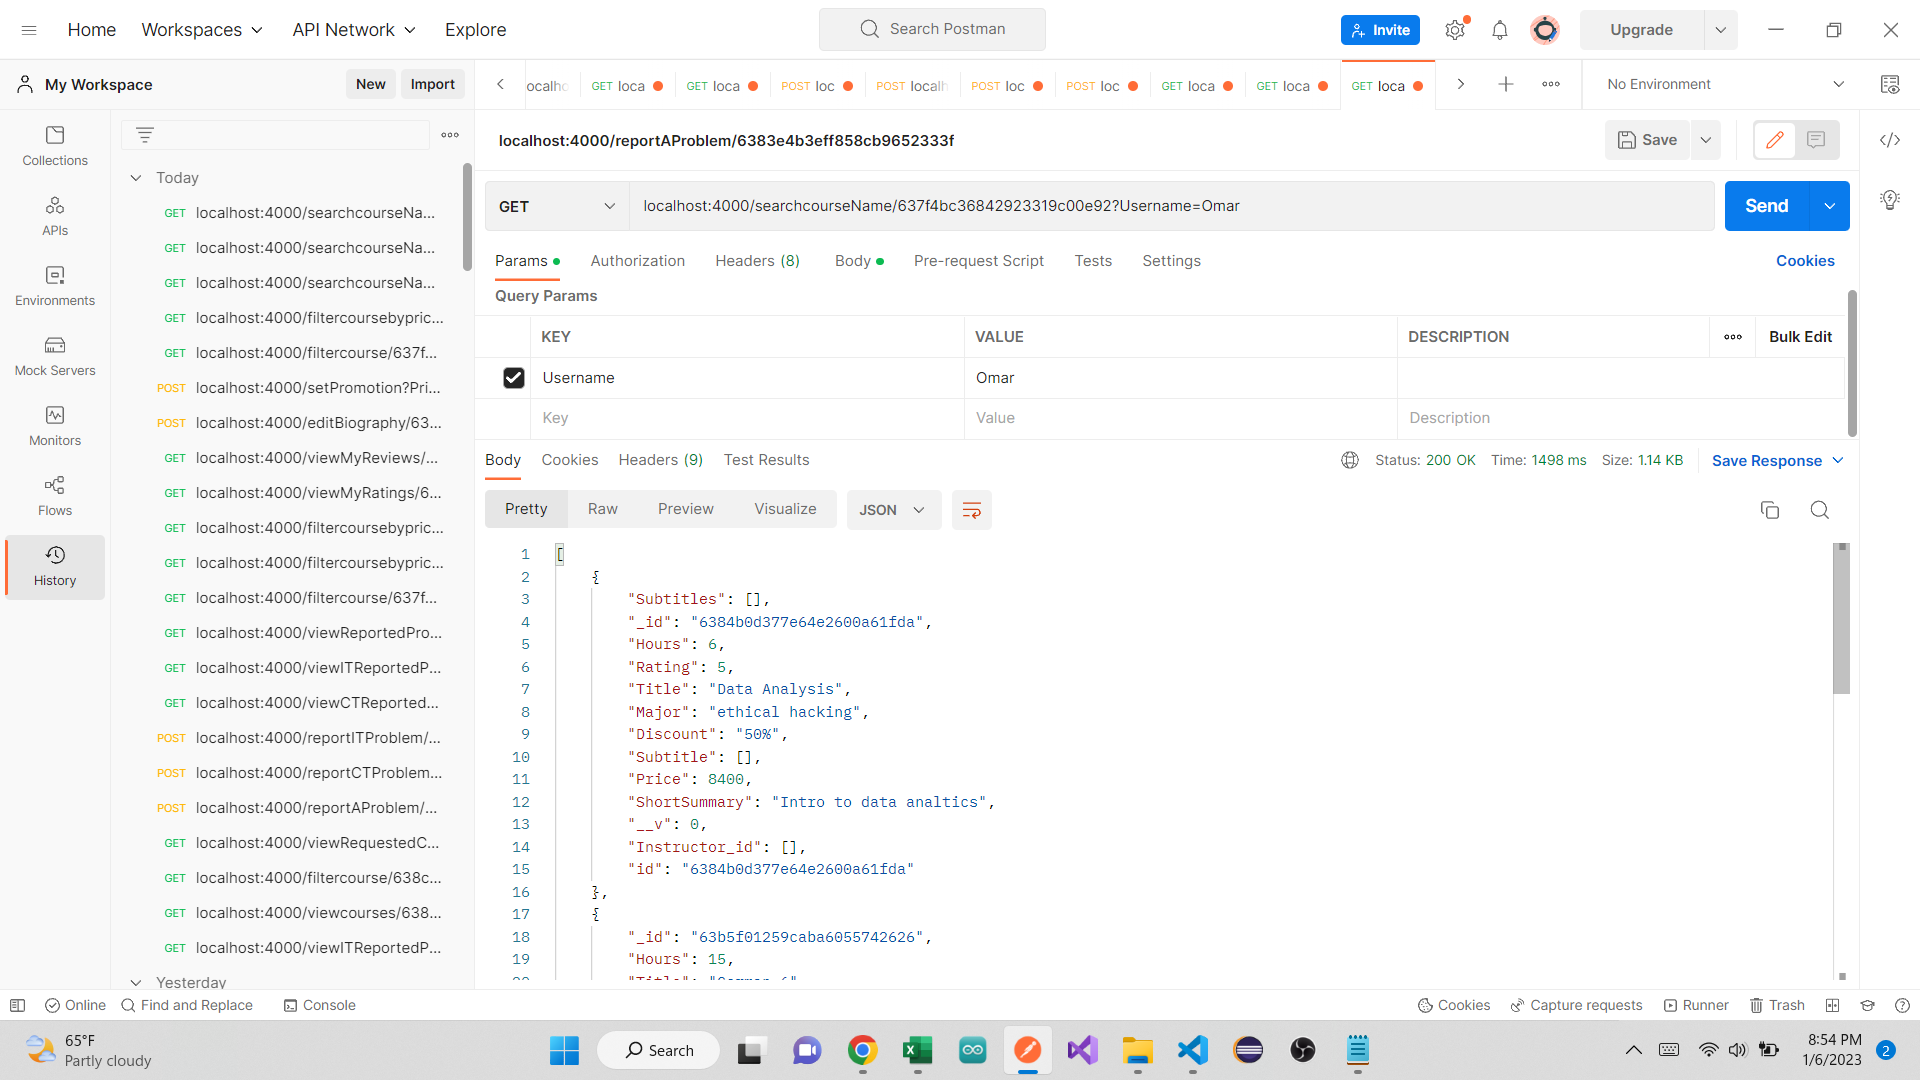Viewport: 1920px width, 1080px height.
Task: Open the Postbot lightbulb assistant
Action: tap(1890, 200)
